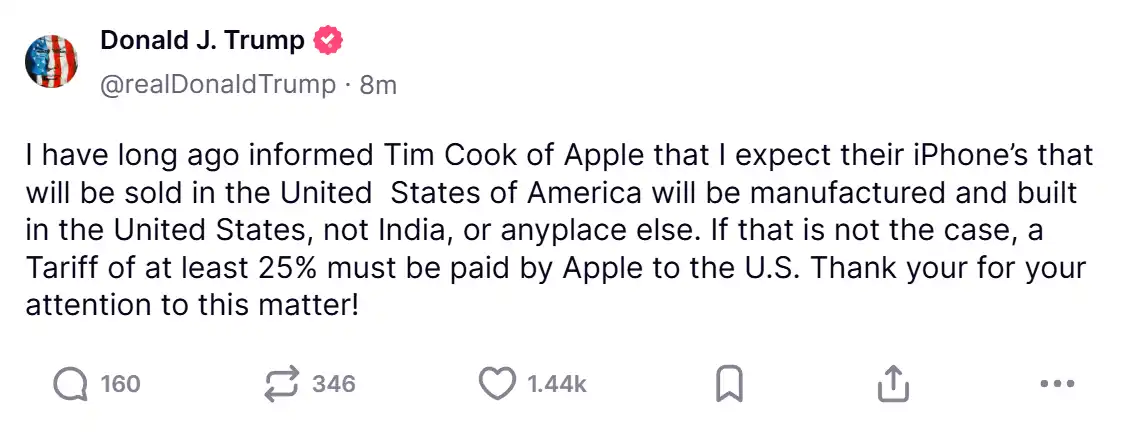View the 346 reposts count
This screenshot has width=1129, height=432.
coord(333,383)
